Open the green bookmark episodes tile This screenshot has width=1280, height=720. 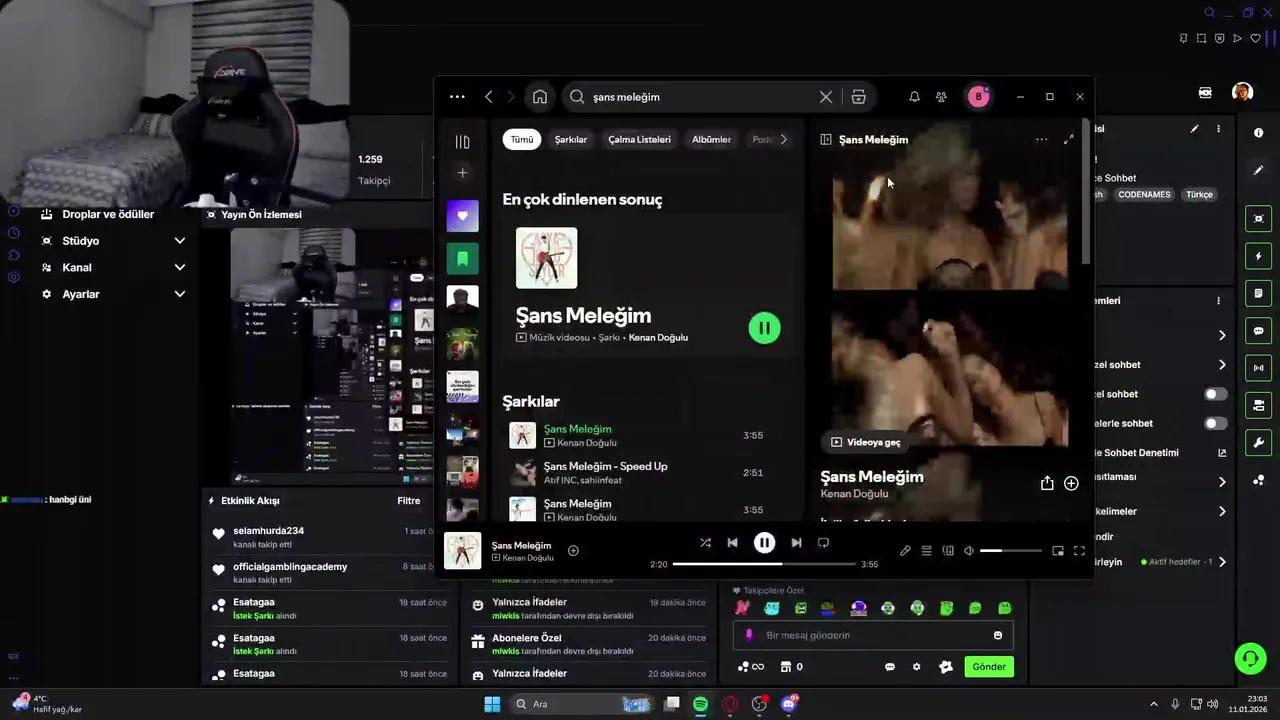[462, 259]
